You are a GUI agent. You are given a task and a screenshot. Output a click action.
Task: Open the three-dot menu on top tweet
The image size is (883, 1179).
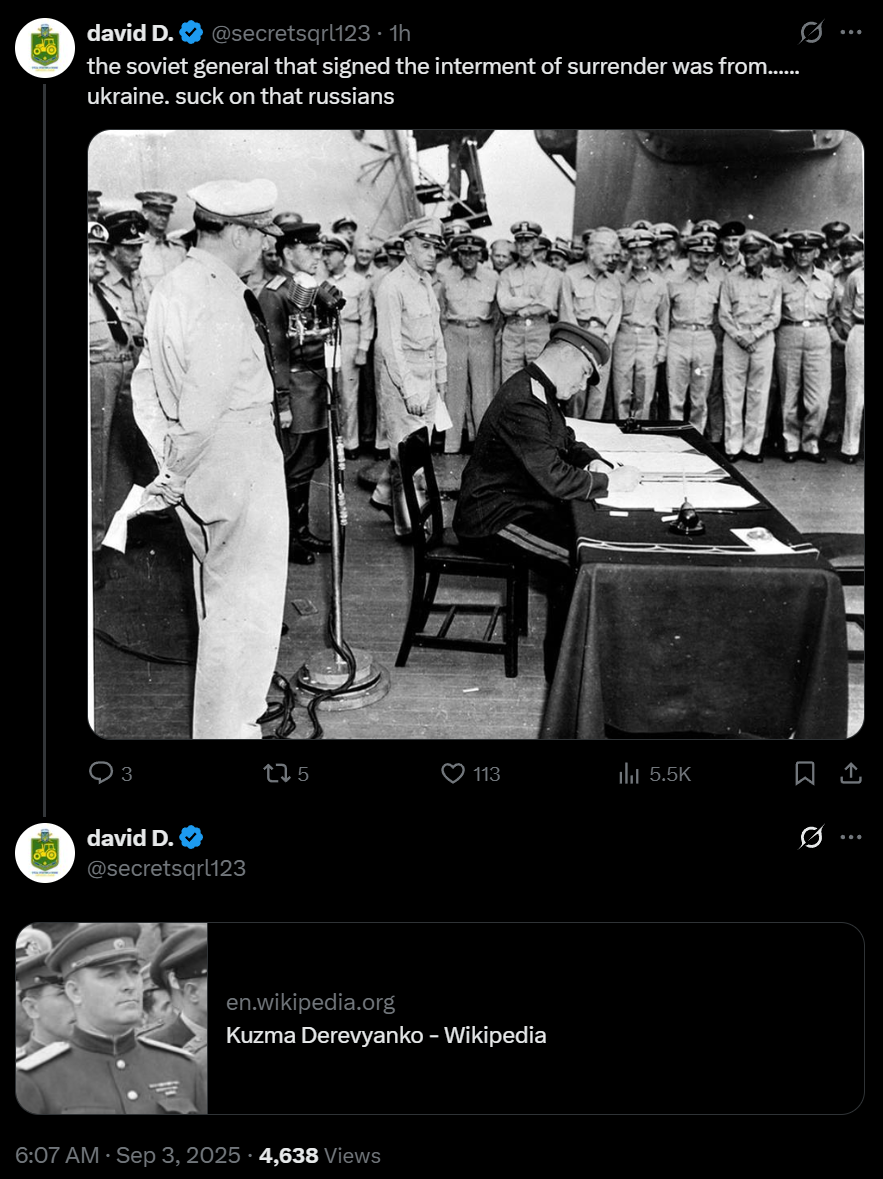click(x=851, y=32)
